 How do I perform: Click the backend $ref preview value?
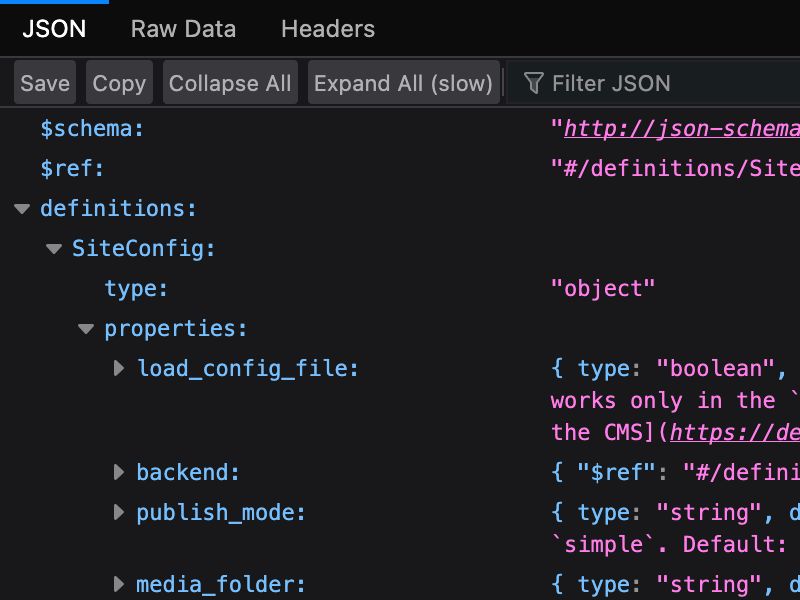(676, 472)
